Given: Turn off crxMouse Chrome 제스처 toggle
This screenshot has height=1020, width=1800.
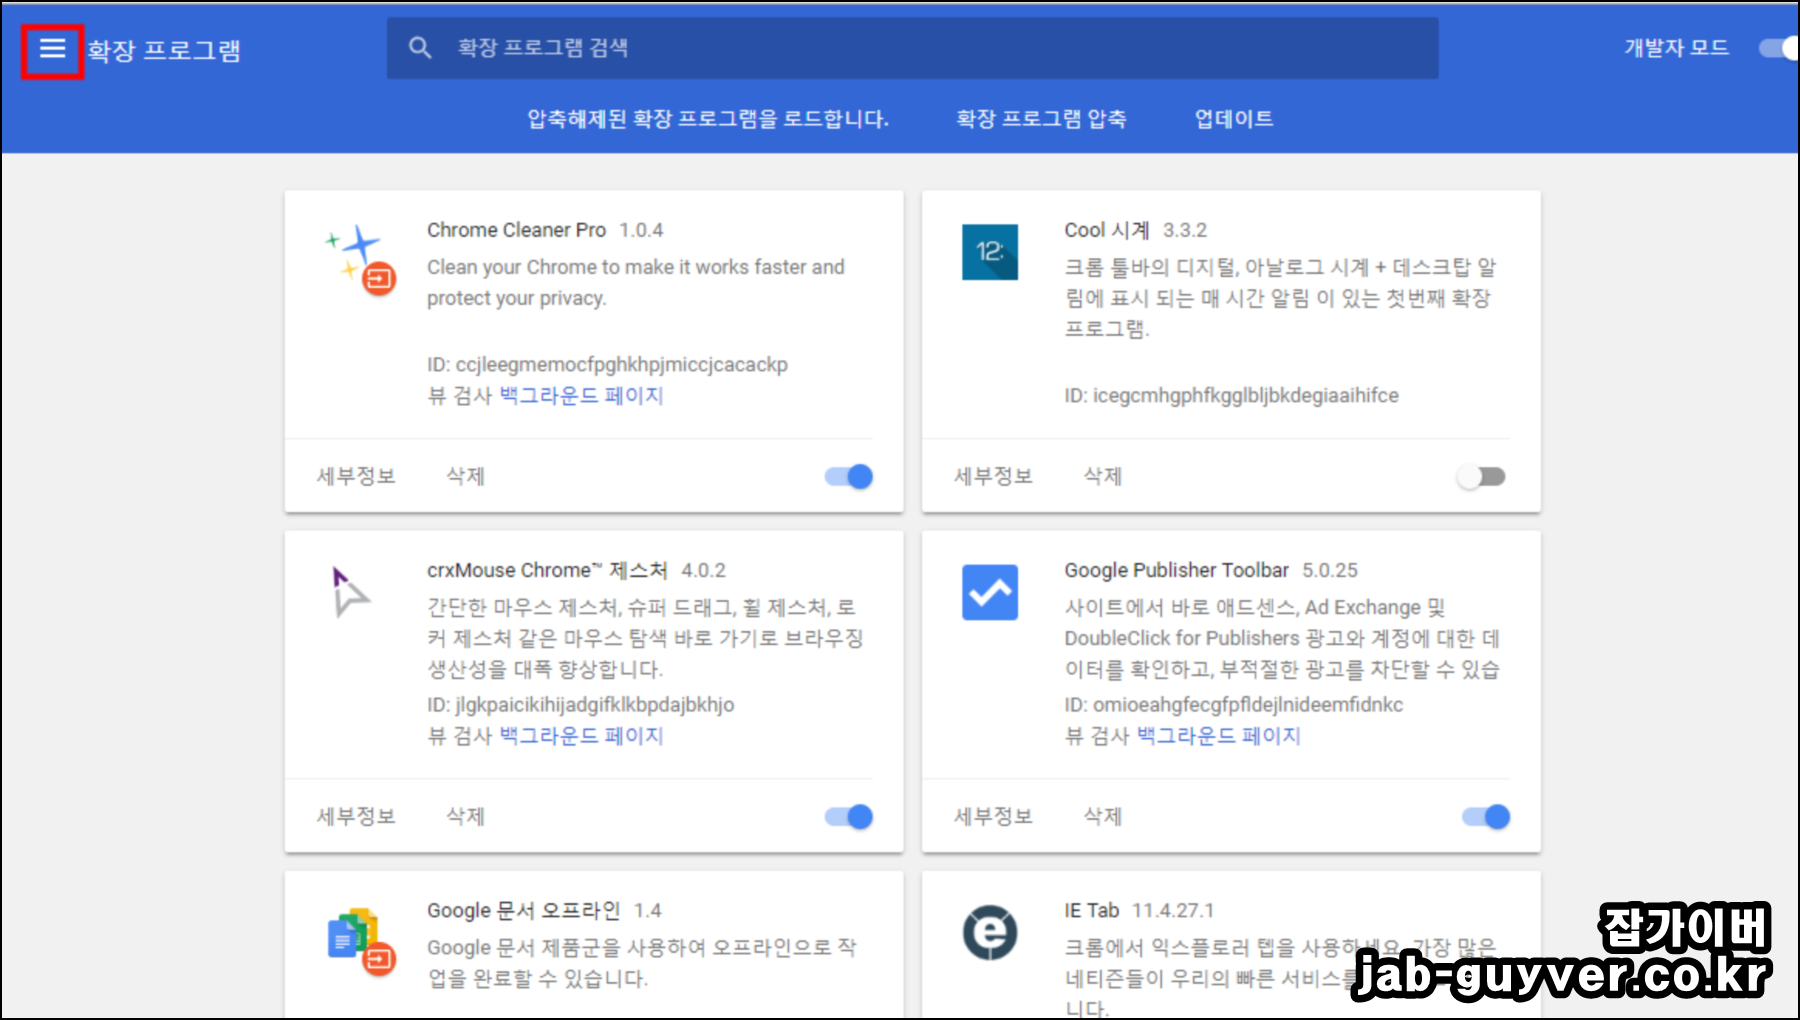Looking at the screenshot, I should 849,817.
